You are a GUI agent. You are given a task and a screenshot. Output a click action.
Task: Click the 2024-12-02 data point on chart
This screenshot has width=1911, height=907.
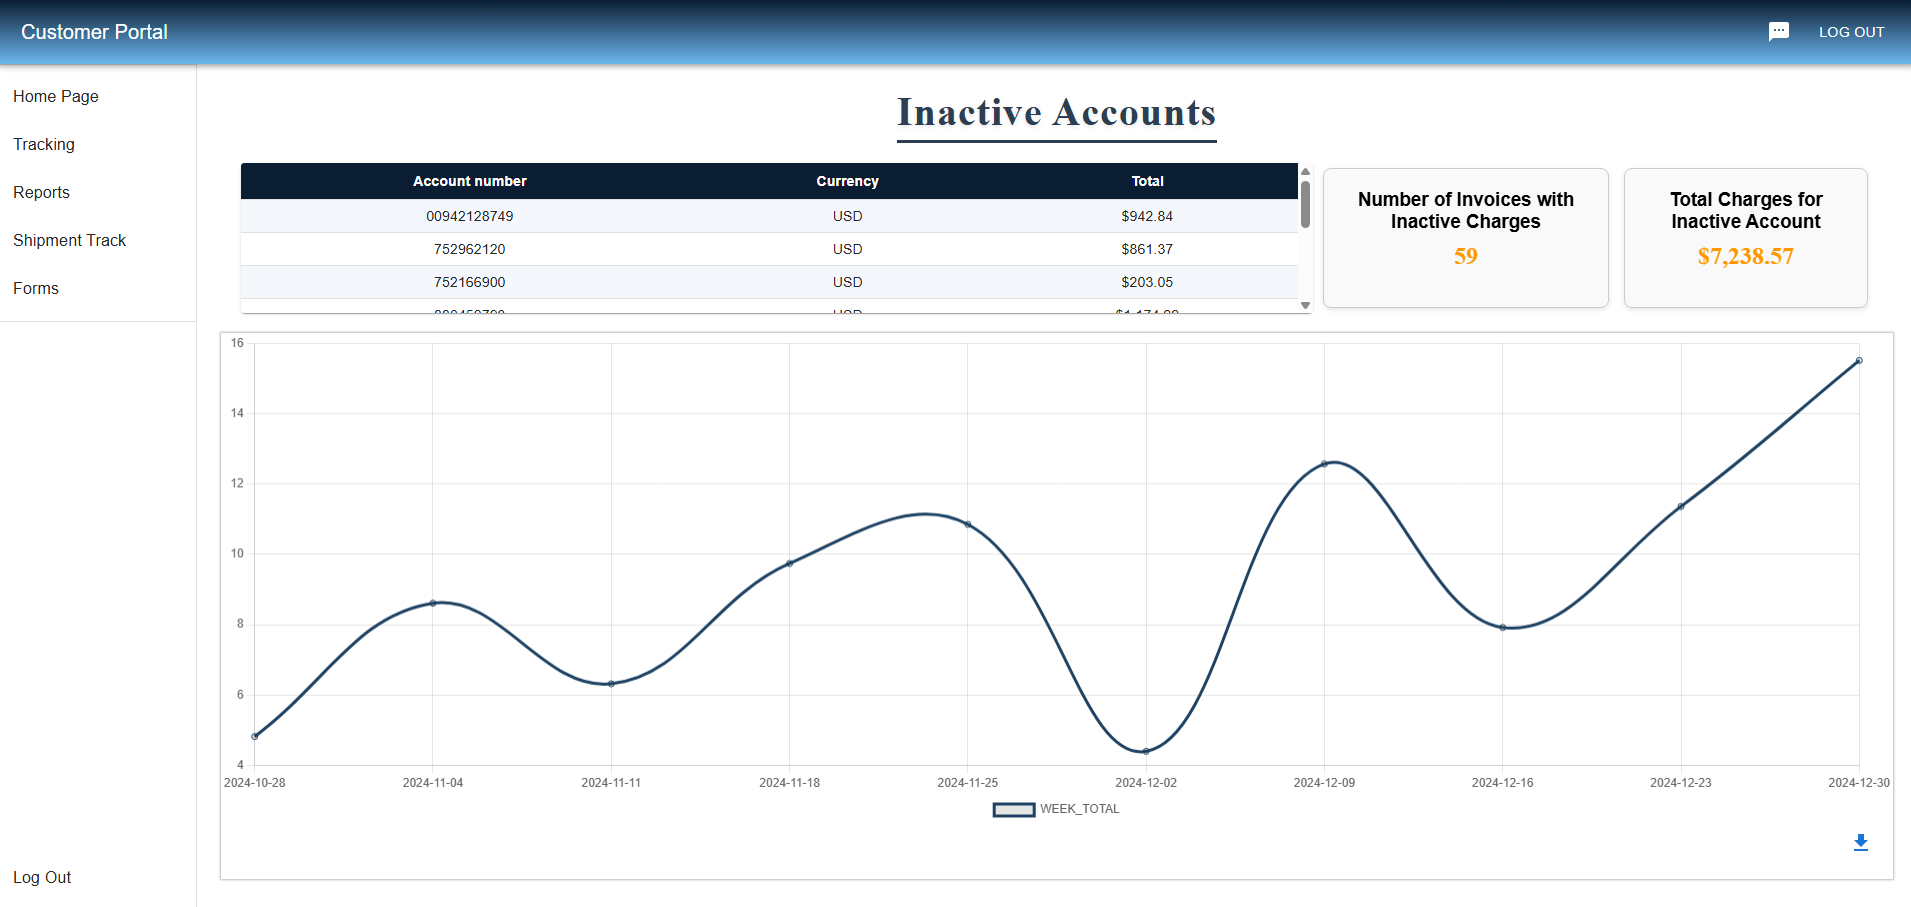[1146, 751]
